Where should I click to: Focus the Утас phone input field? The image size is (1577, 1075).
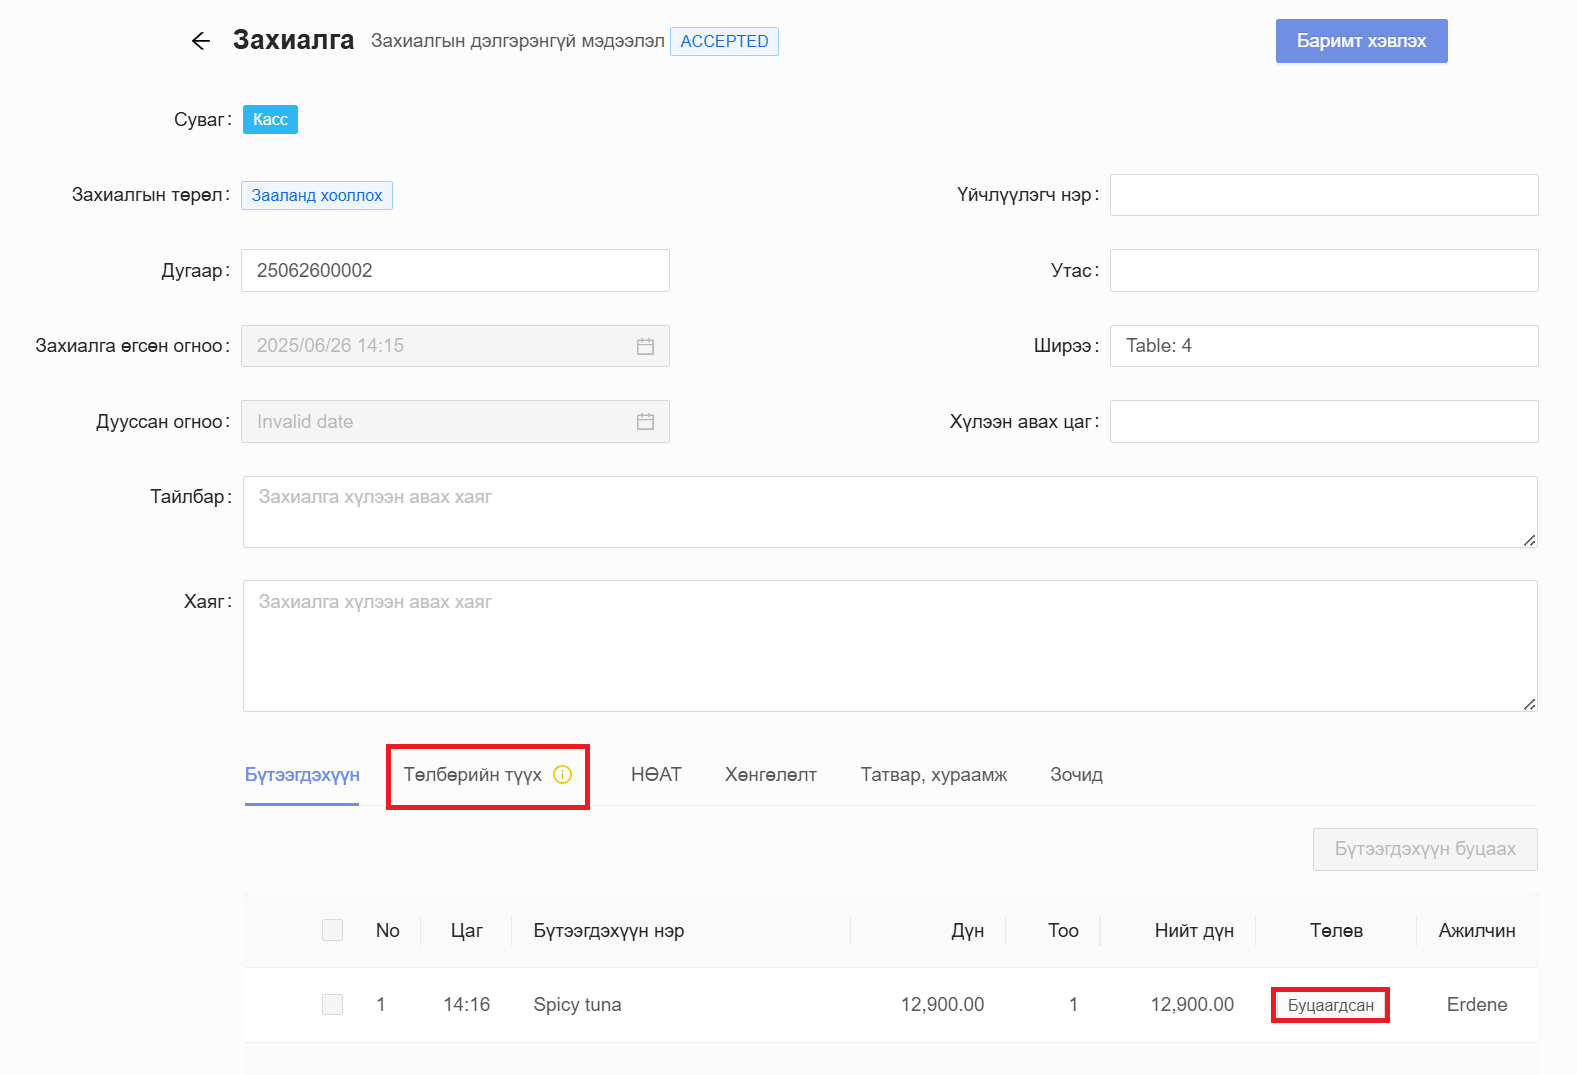[x=1323, y=271]
